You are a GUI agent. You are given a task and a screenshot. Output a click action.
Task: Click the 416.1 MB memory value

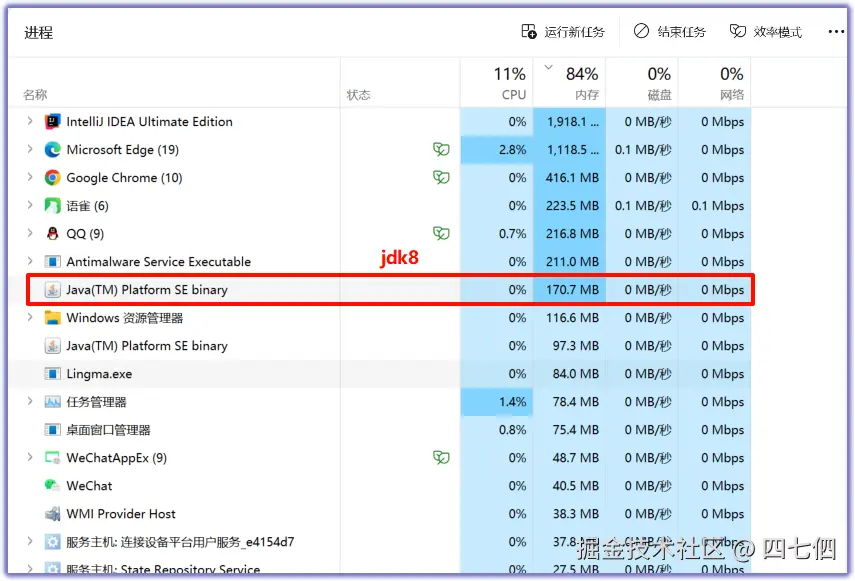click(572, 178)
